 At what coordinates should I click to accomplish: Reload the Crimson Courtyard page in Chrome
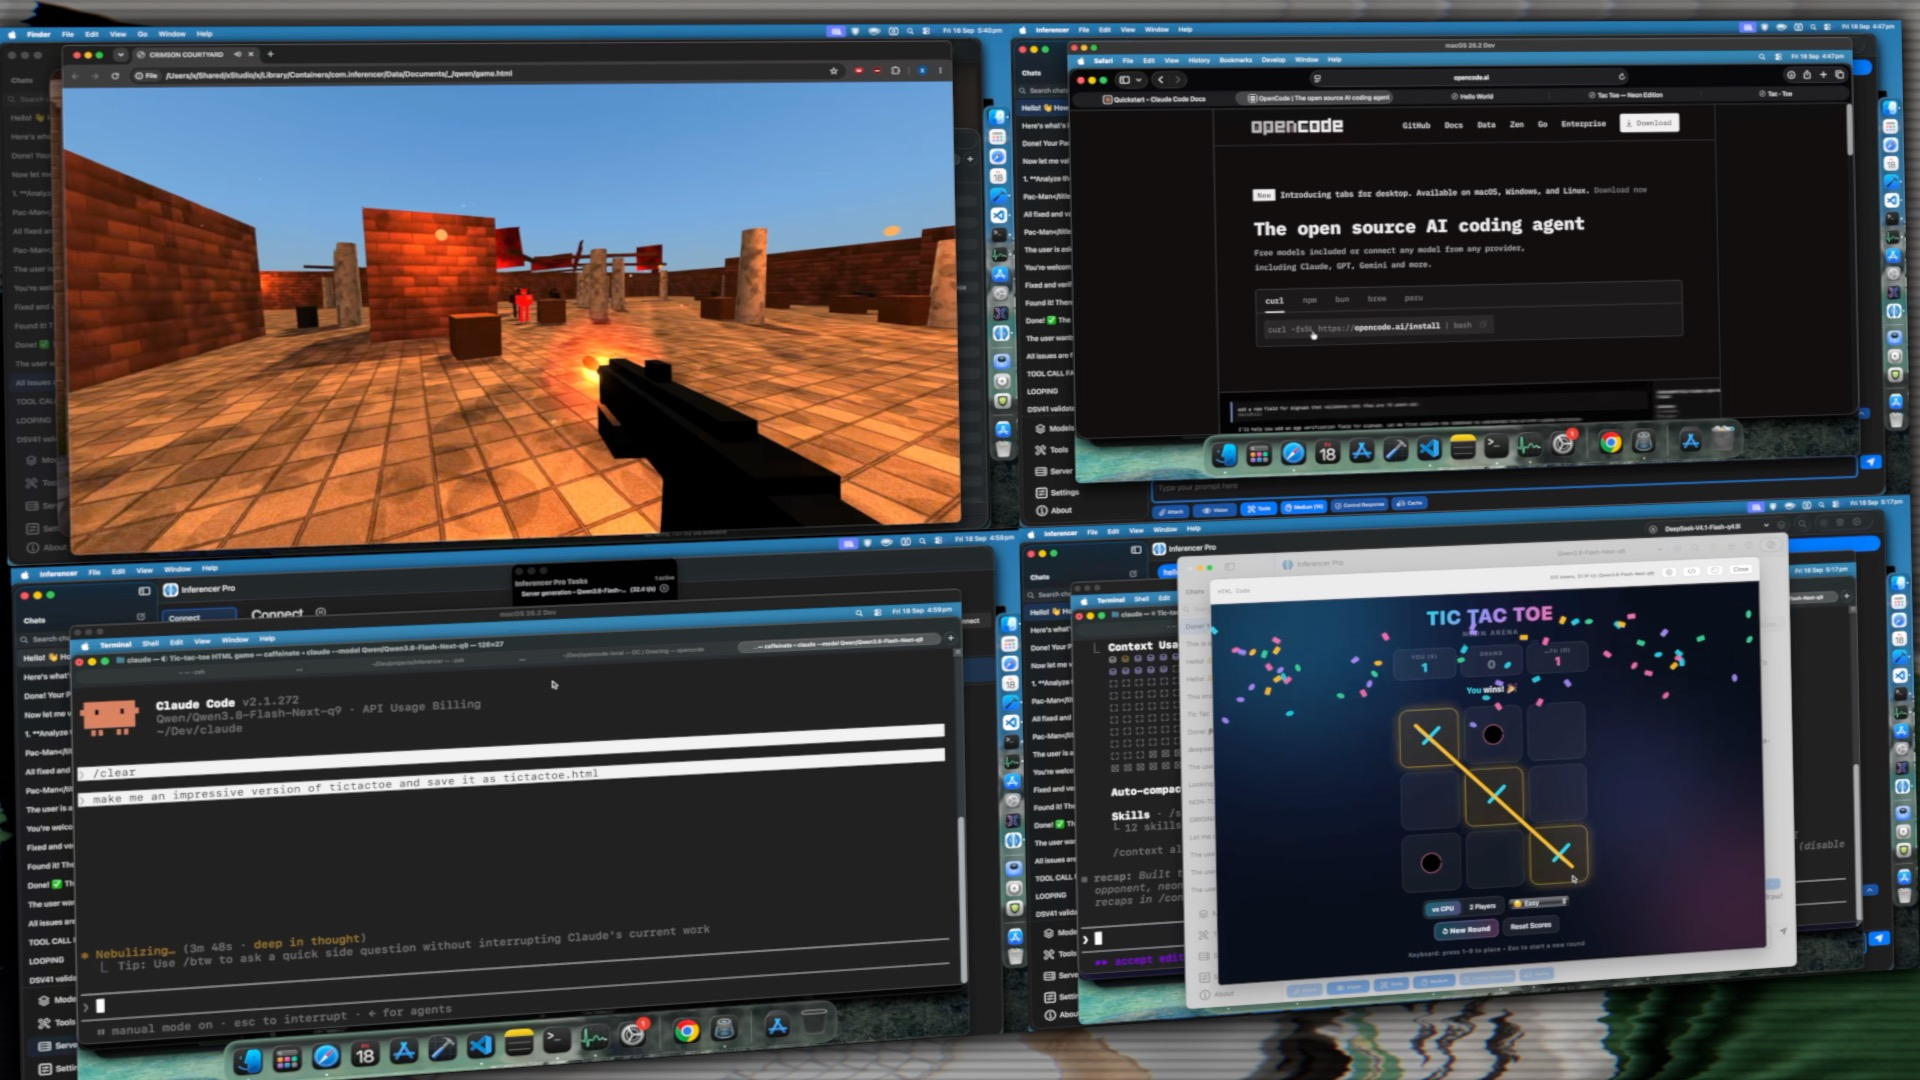click(x=115, y=76)
